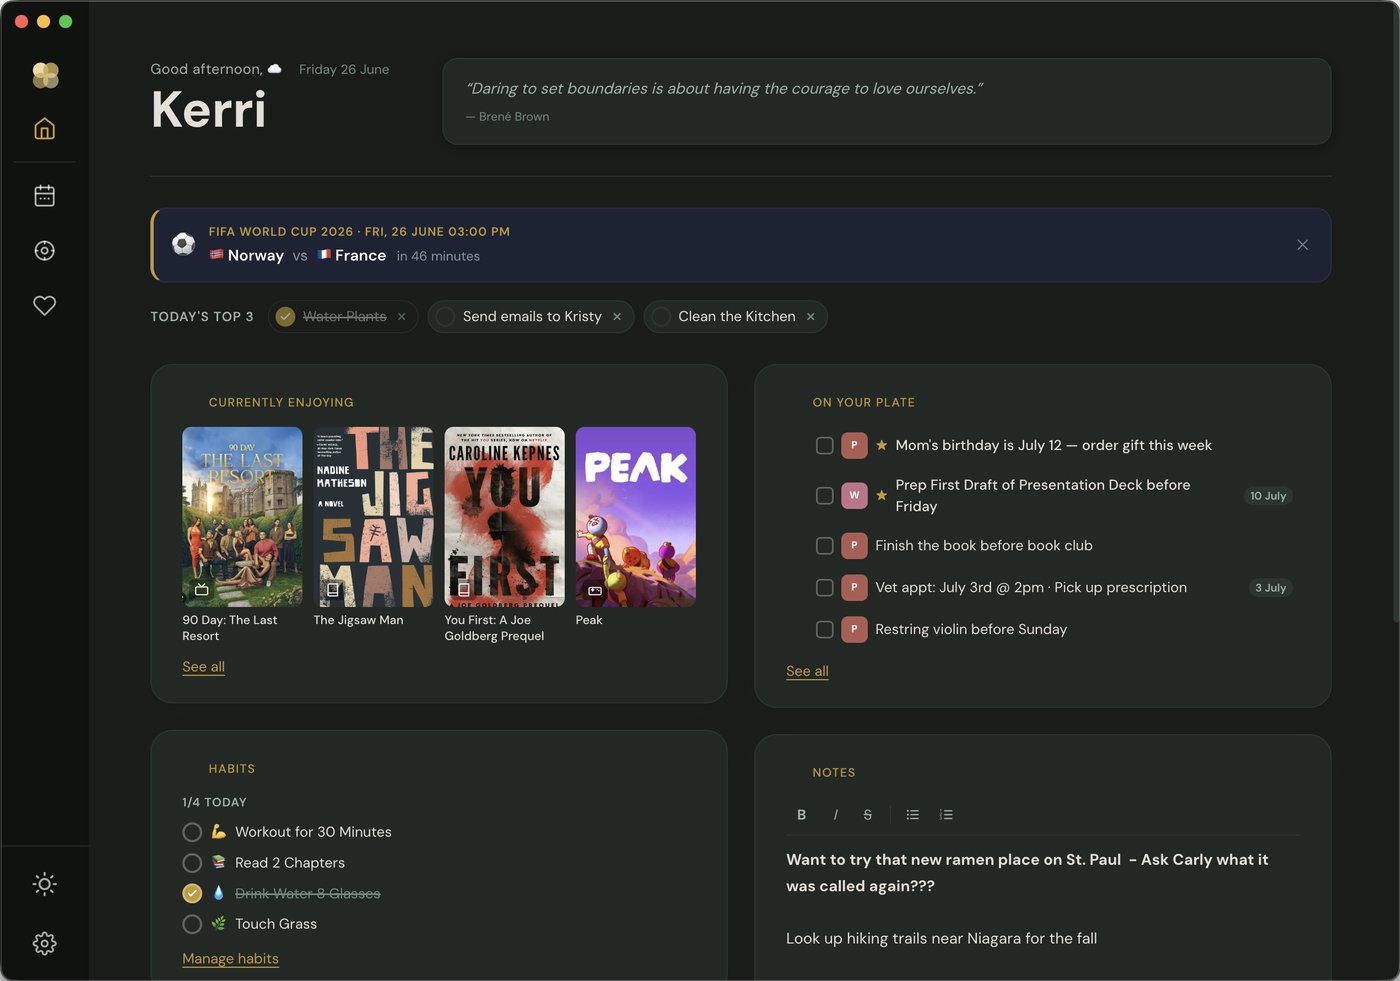Open the Peak game cover
This screenshot has width=1400, height=981.
coord(635,517)
